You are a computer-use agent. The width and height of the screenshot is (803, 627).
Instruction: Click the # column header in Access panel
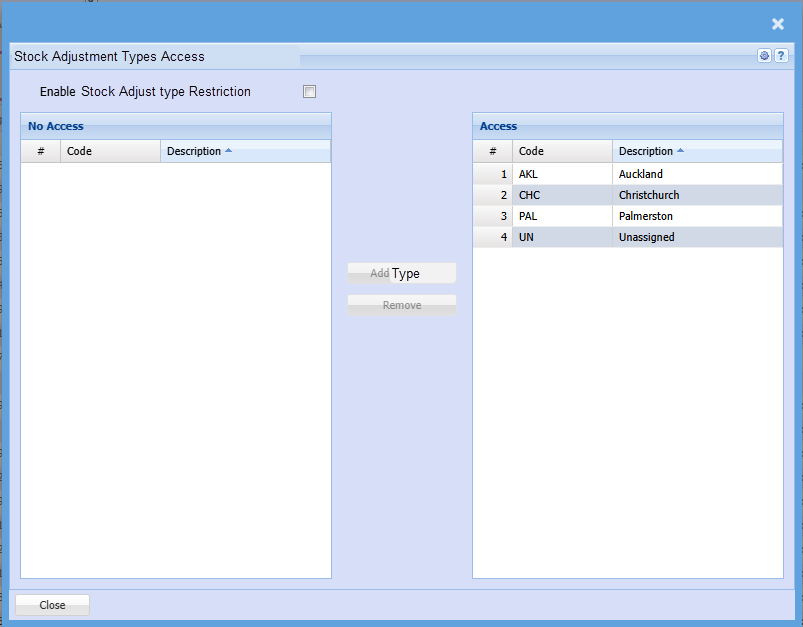coord(492,151)
